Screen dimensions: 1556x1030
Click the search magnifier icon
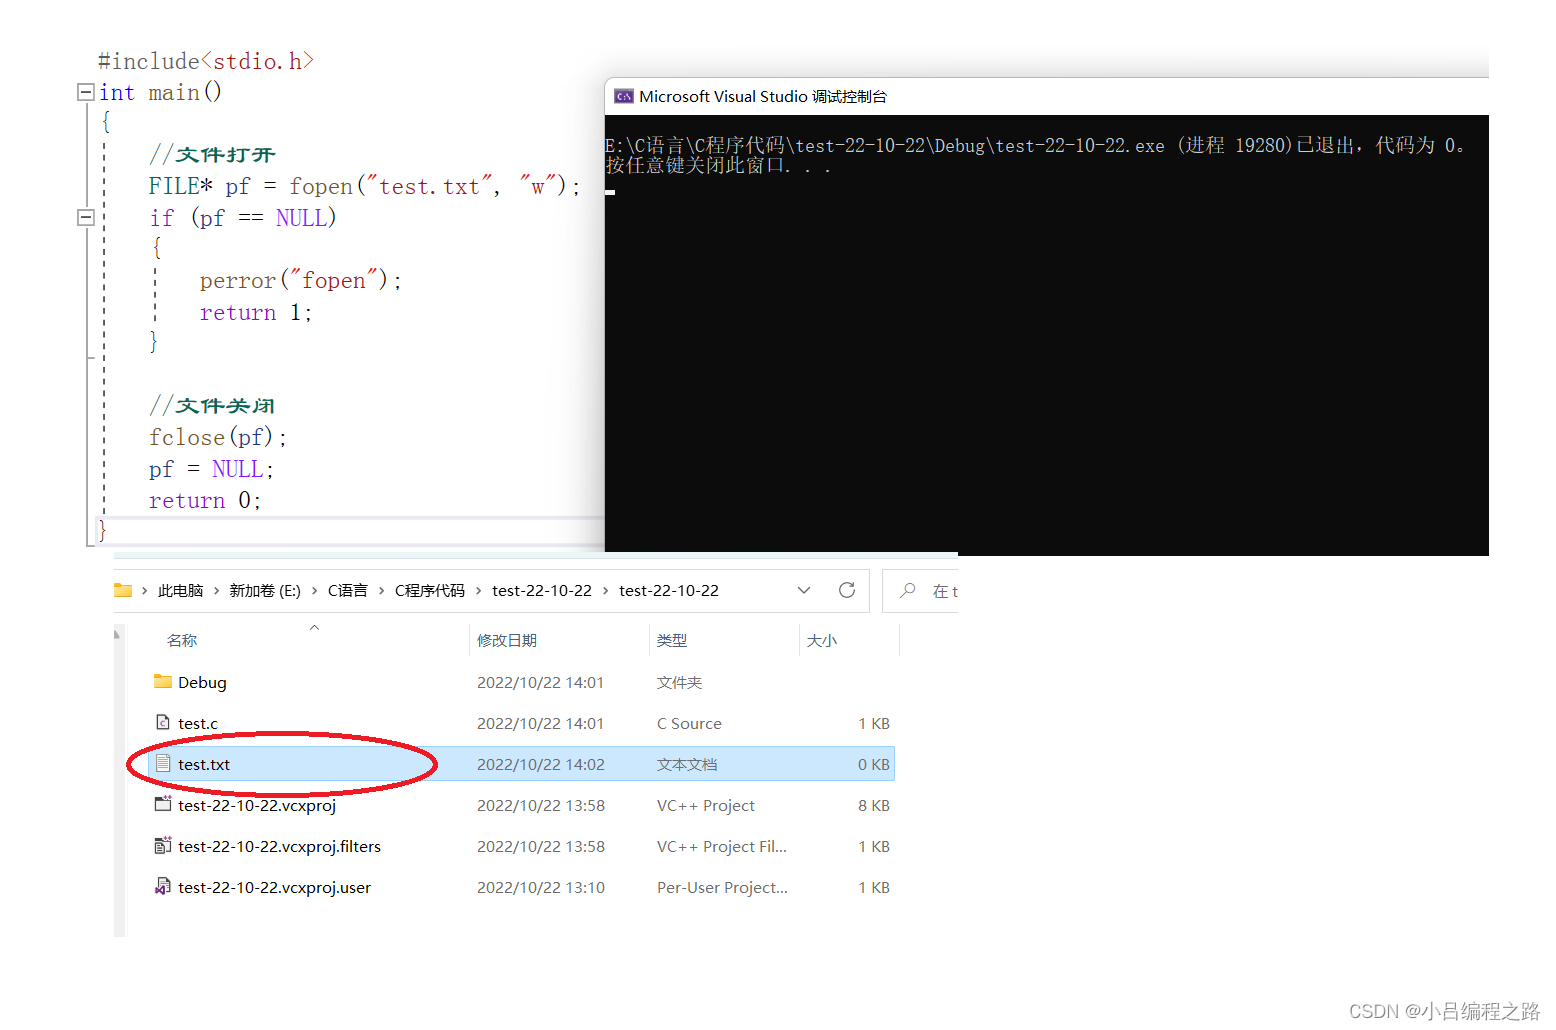pos(907,590)
